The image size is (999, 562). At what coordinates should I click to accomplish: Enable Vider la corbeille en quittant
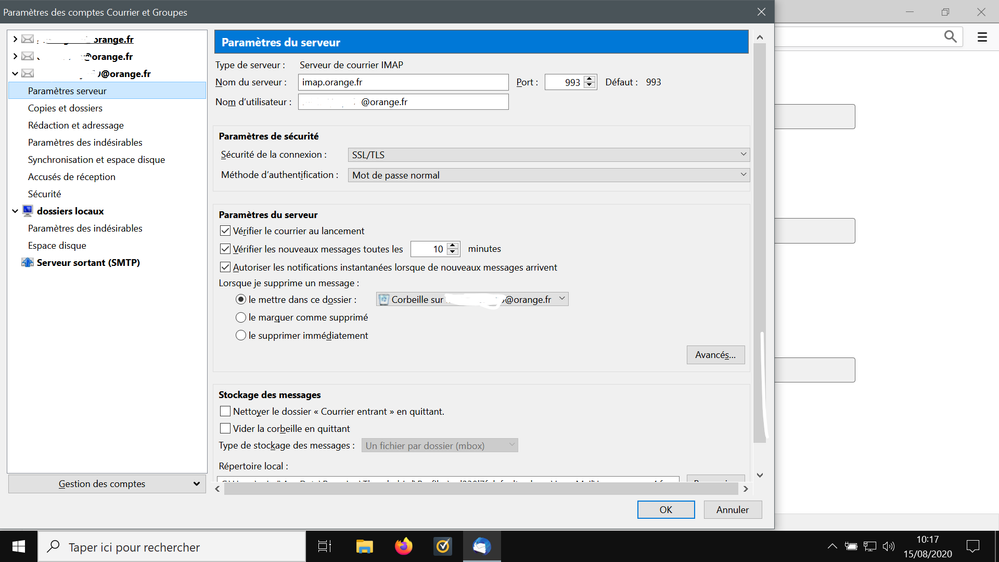225,428
